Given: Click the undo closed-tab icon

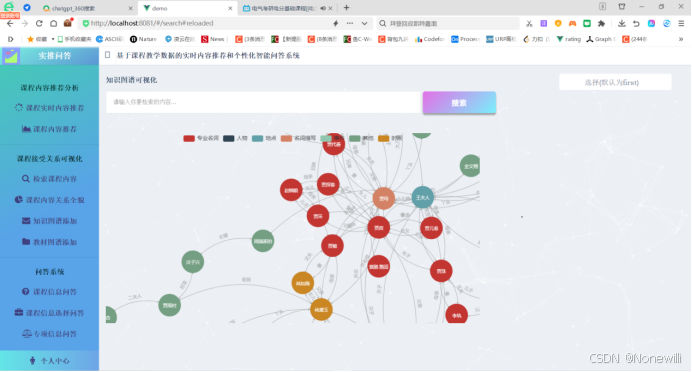Looking at the screenshot, I should (x=636, y=23).
